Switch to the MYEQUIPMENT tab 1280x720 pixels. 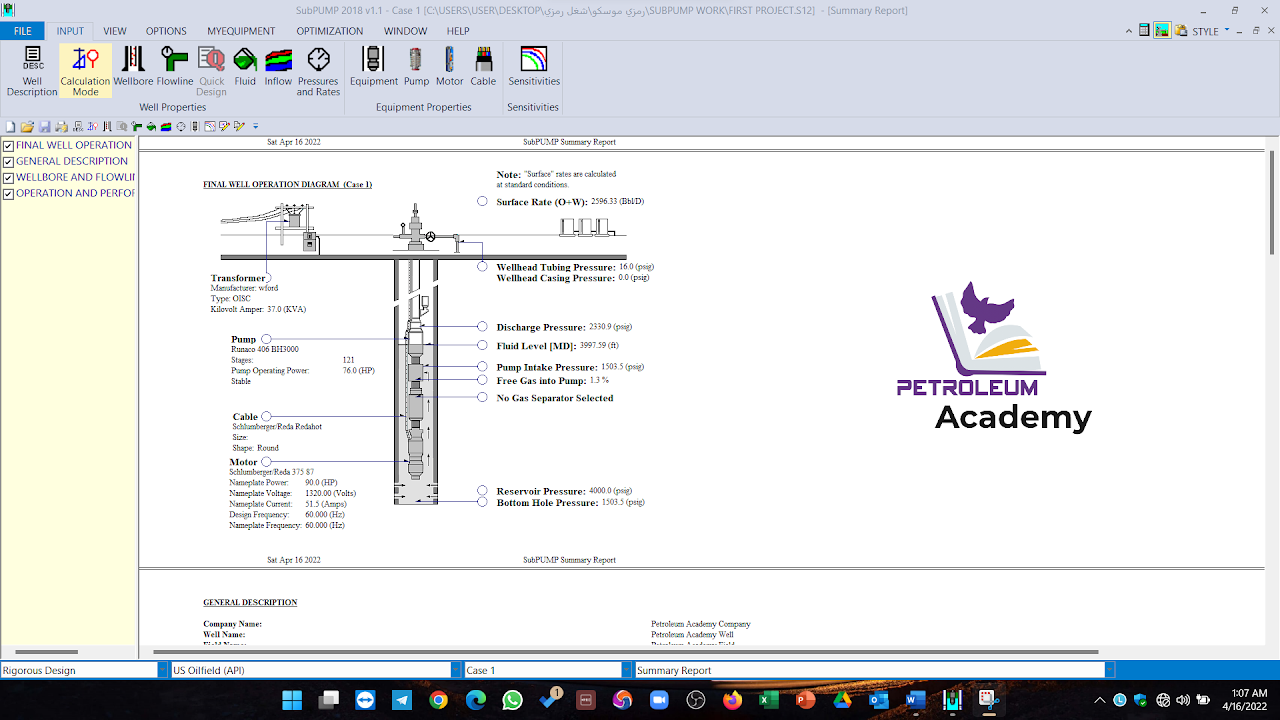tap(241, 31)
